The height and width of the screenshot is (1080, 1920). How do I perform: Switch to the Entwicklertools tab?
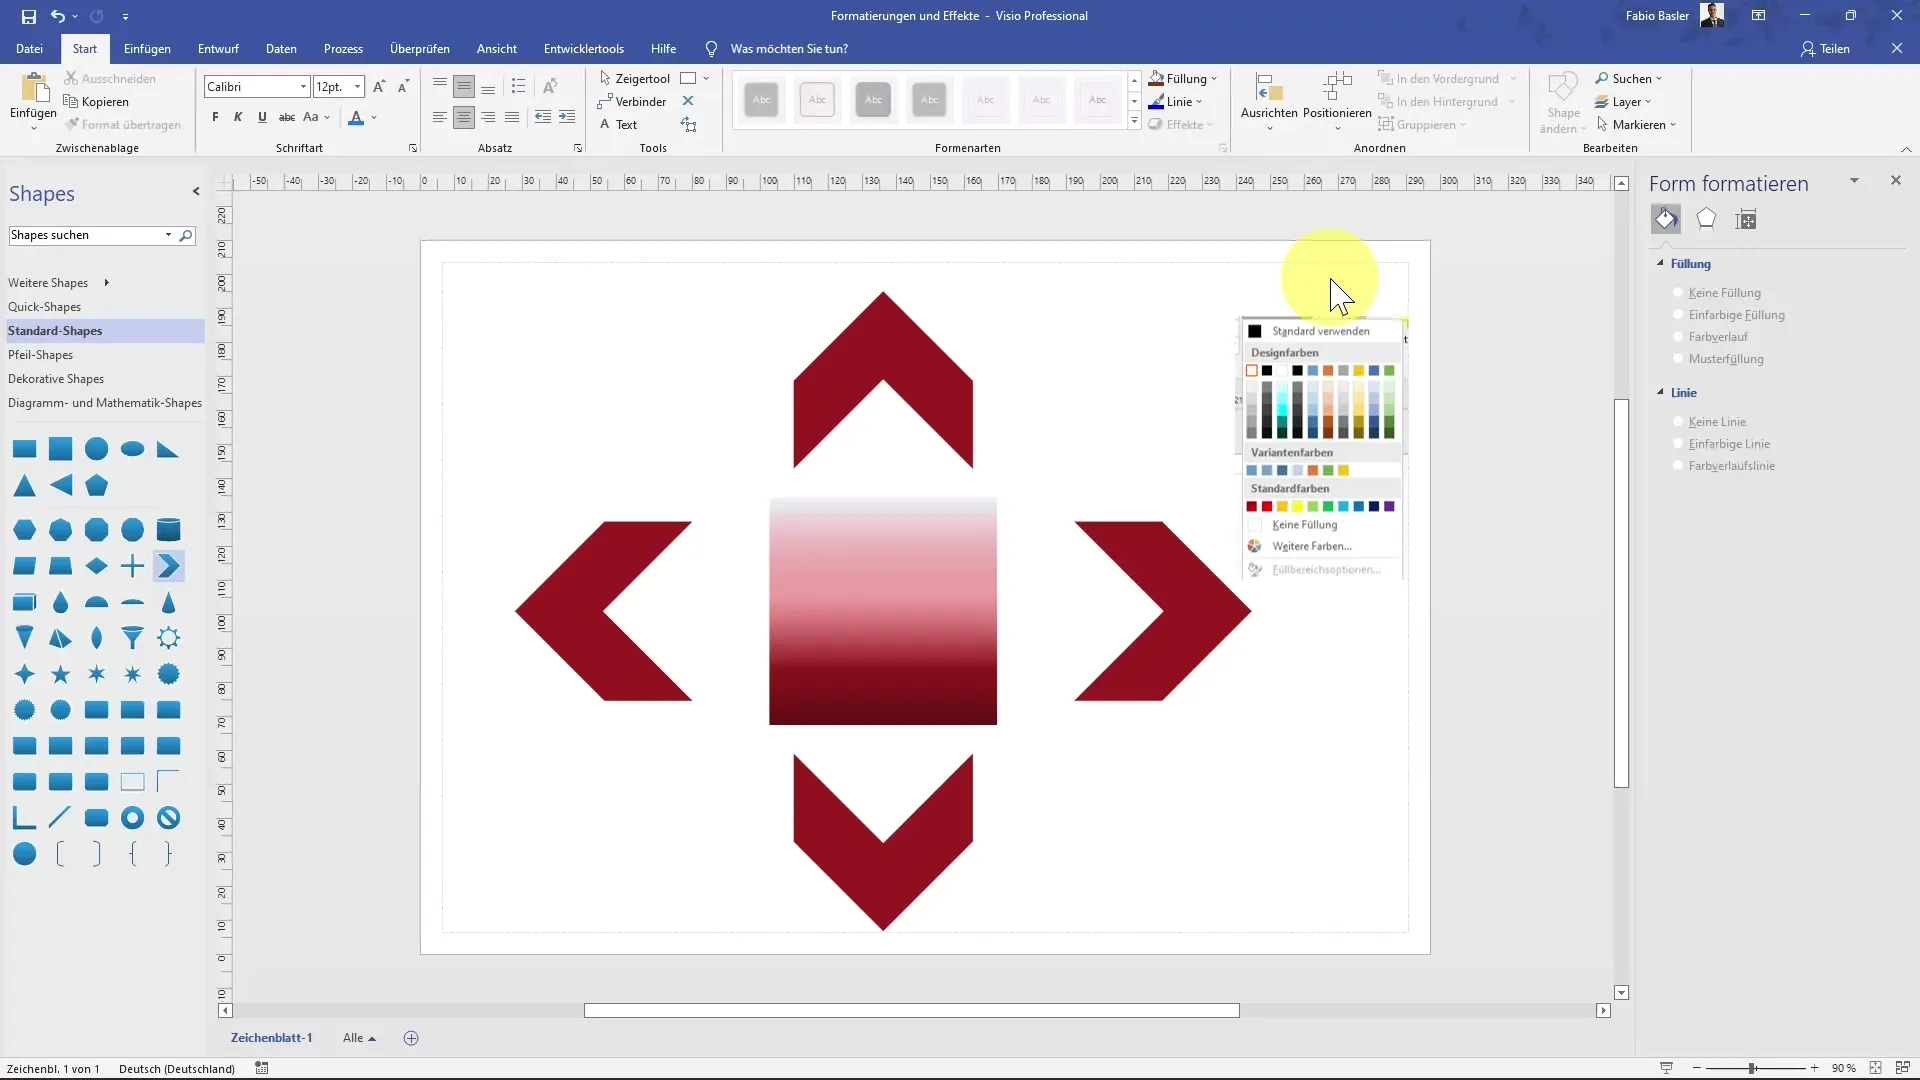coord(584,48)
